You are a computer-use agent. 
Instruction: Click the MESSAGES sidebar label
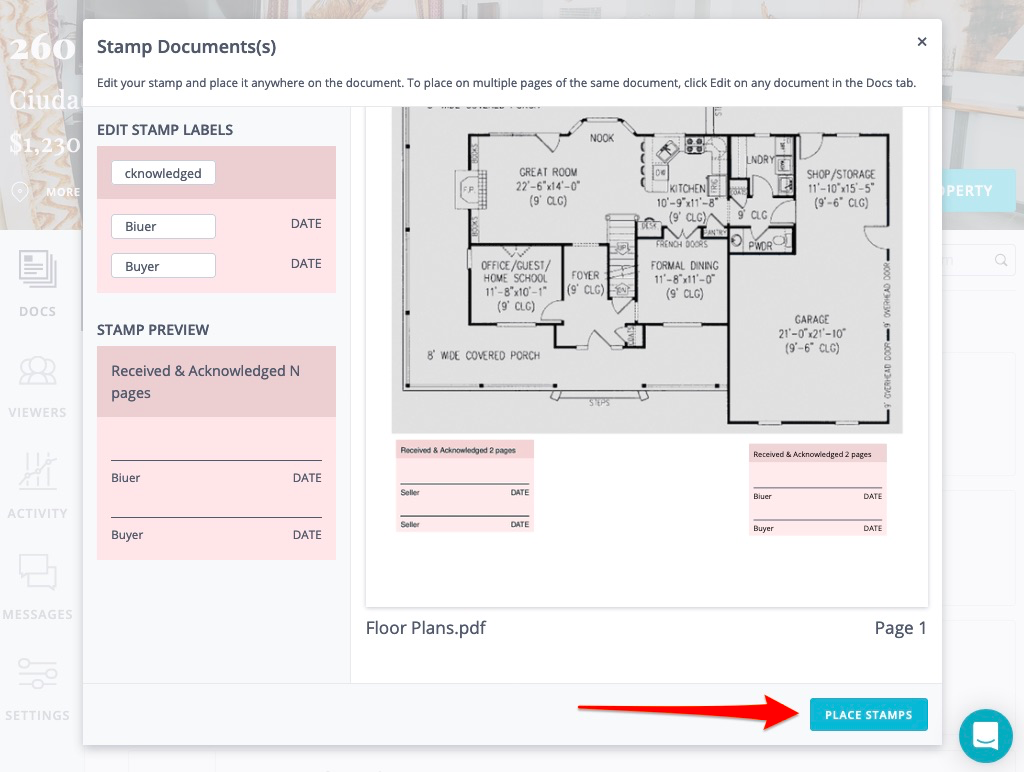[x=38, y=615]
